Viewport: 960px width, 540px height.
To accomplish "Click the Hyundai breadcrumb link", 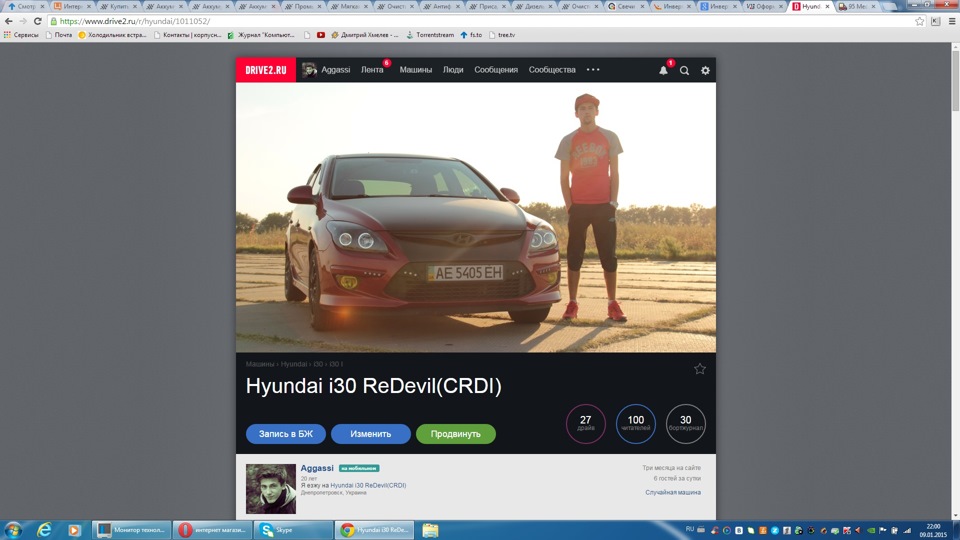I will point(294,364).
